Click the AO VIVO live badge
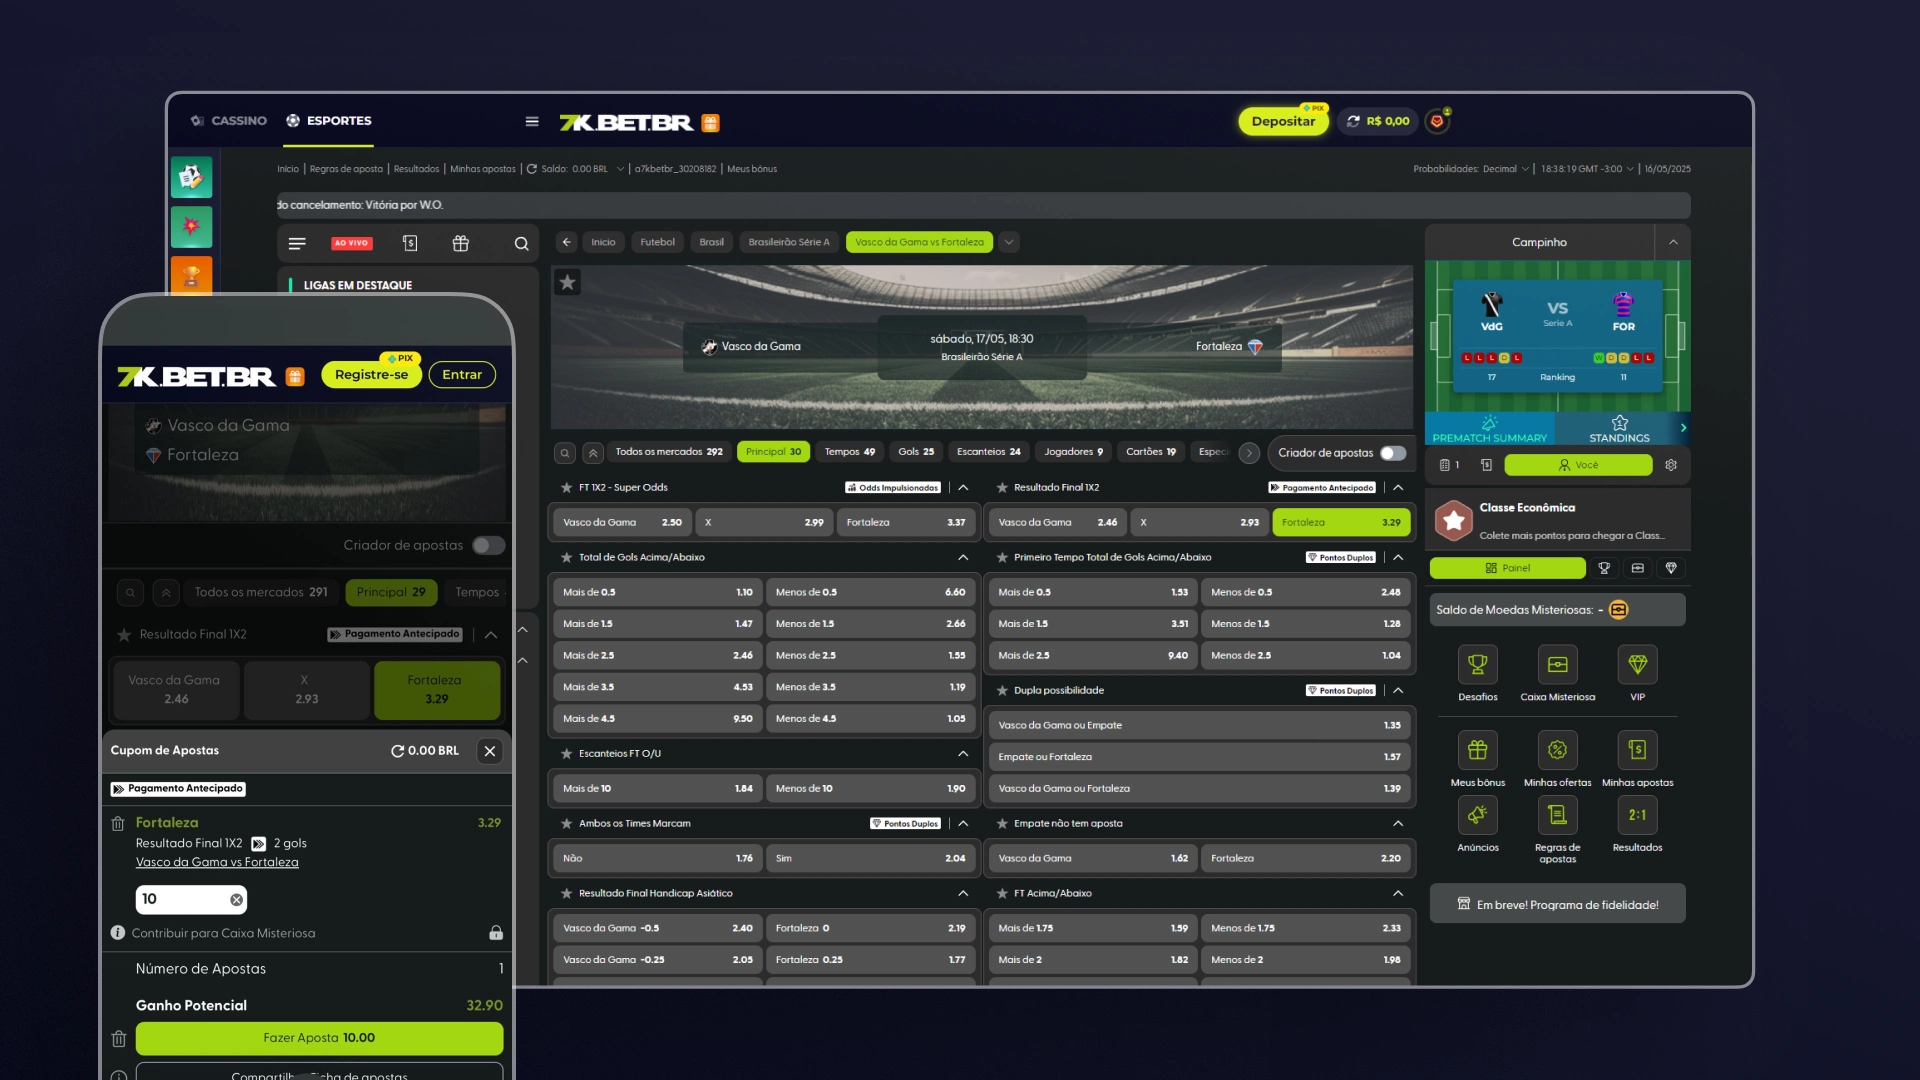Viewport: 1920px width, 1080px height. (x=352, y=243)
